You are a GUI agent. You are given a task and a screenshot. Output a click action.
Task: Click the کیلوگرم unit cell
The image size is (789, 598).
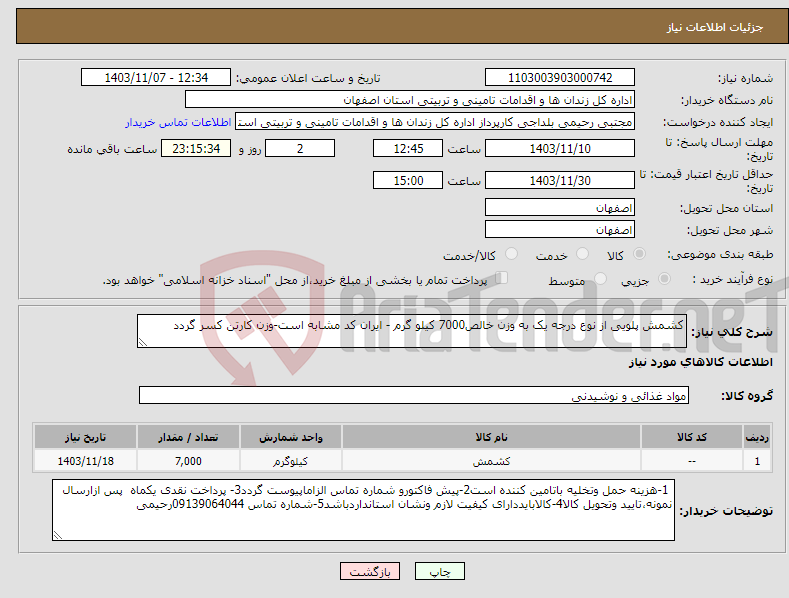290,461
